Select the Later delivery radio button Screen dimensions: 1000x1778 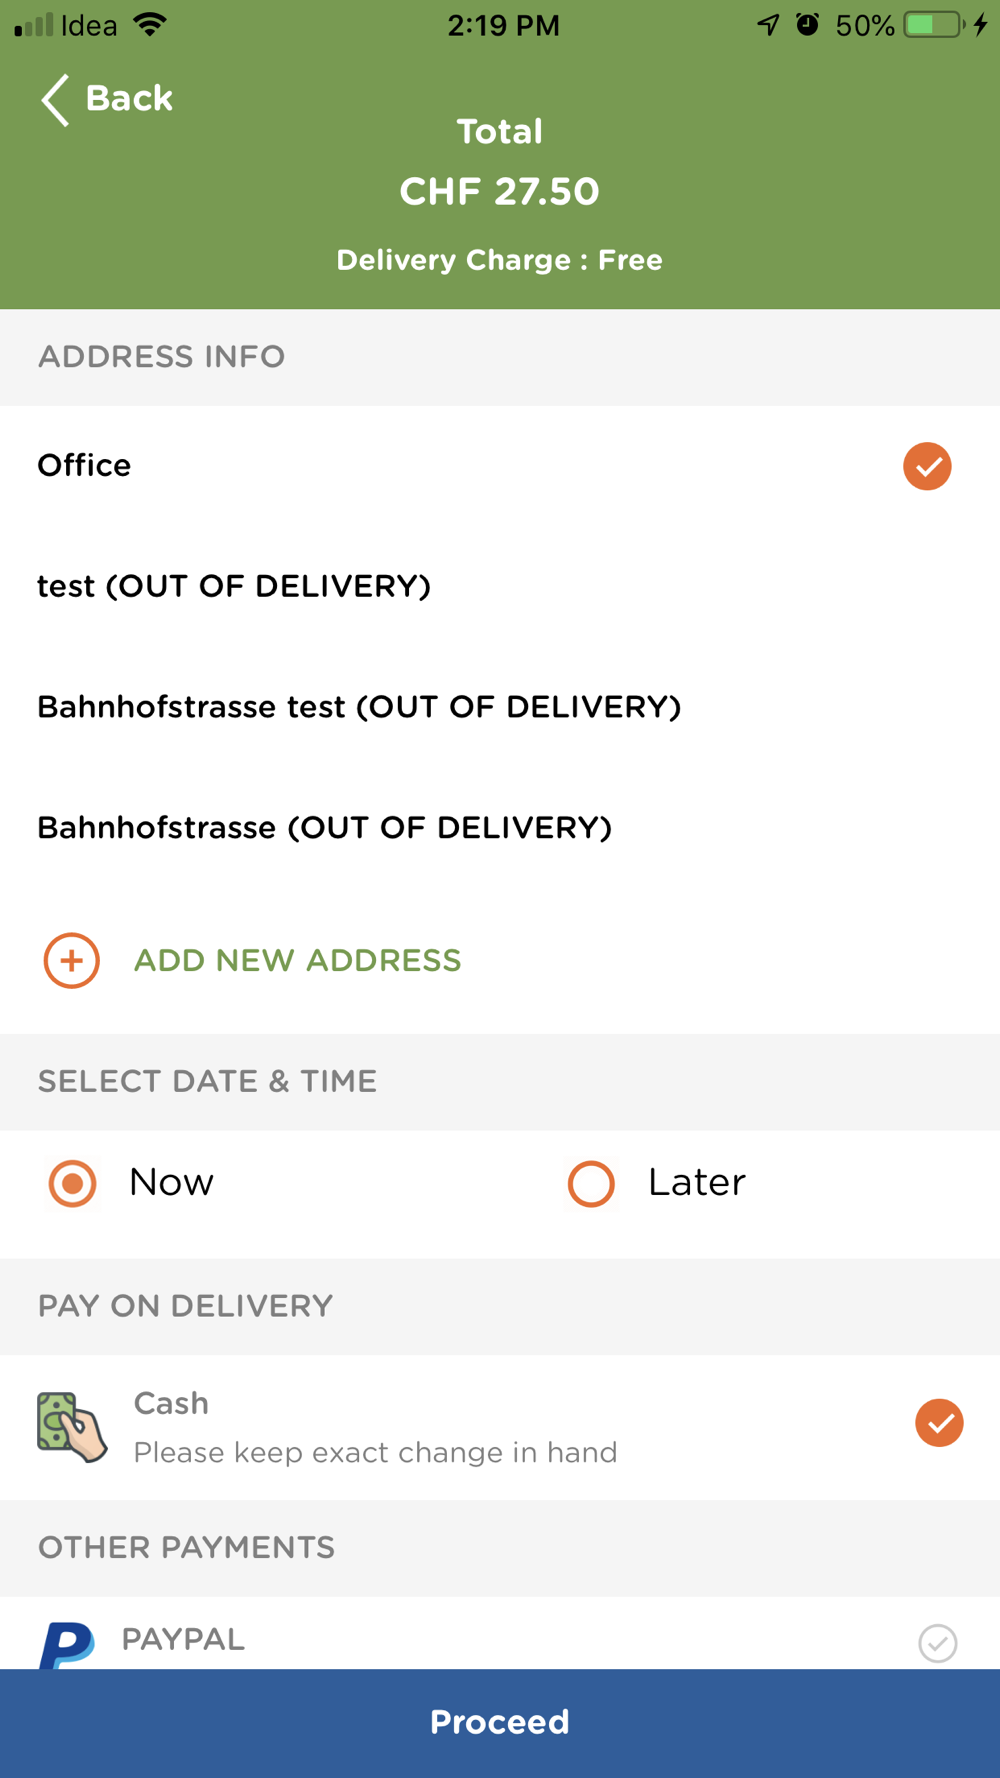tap(591, 1184)
